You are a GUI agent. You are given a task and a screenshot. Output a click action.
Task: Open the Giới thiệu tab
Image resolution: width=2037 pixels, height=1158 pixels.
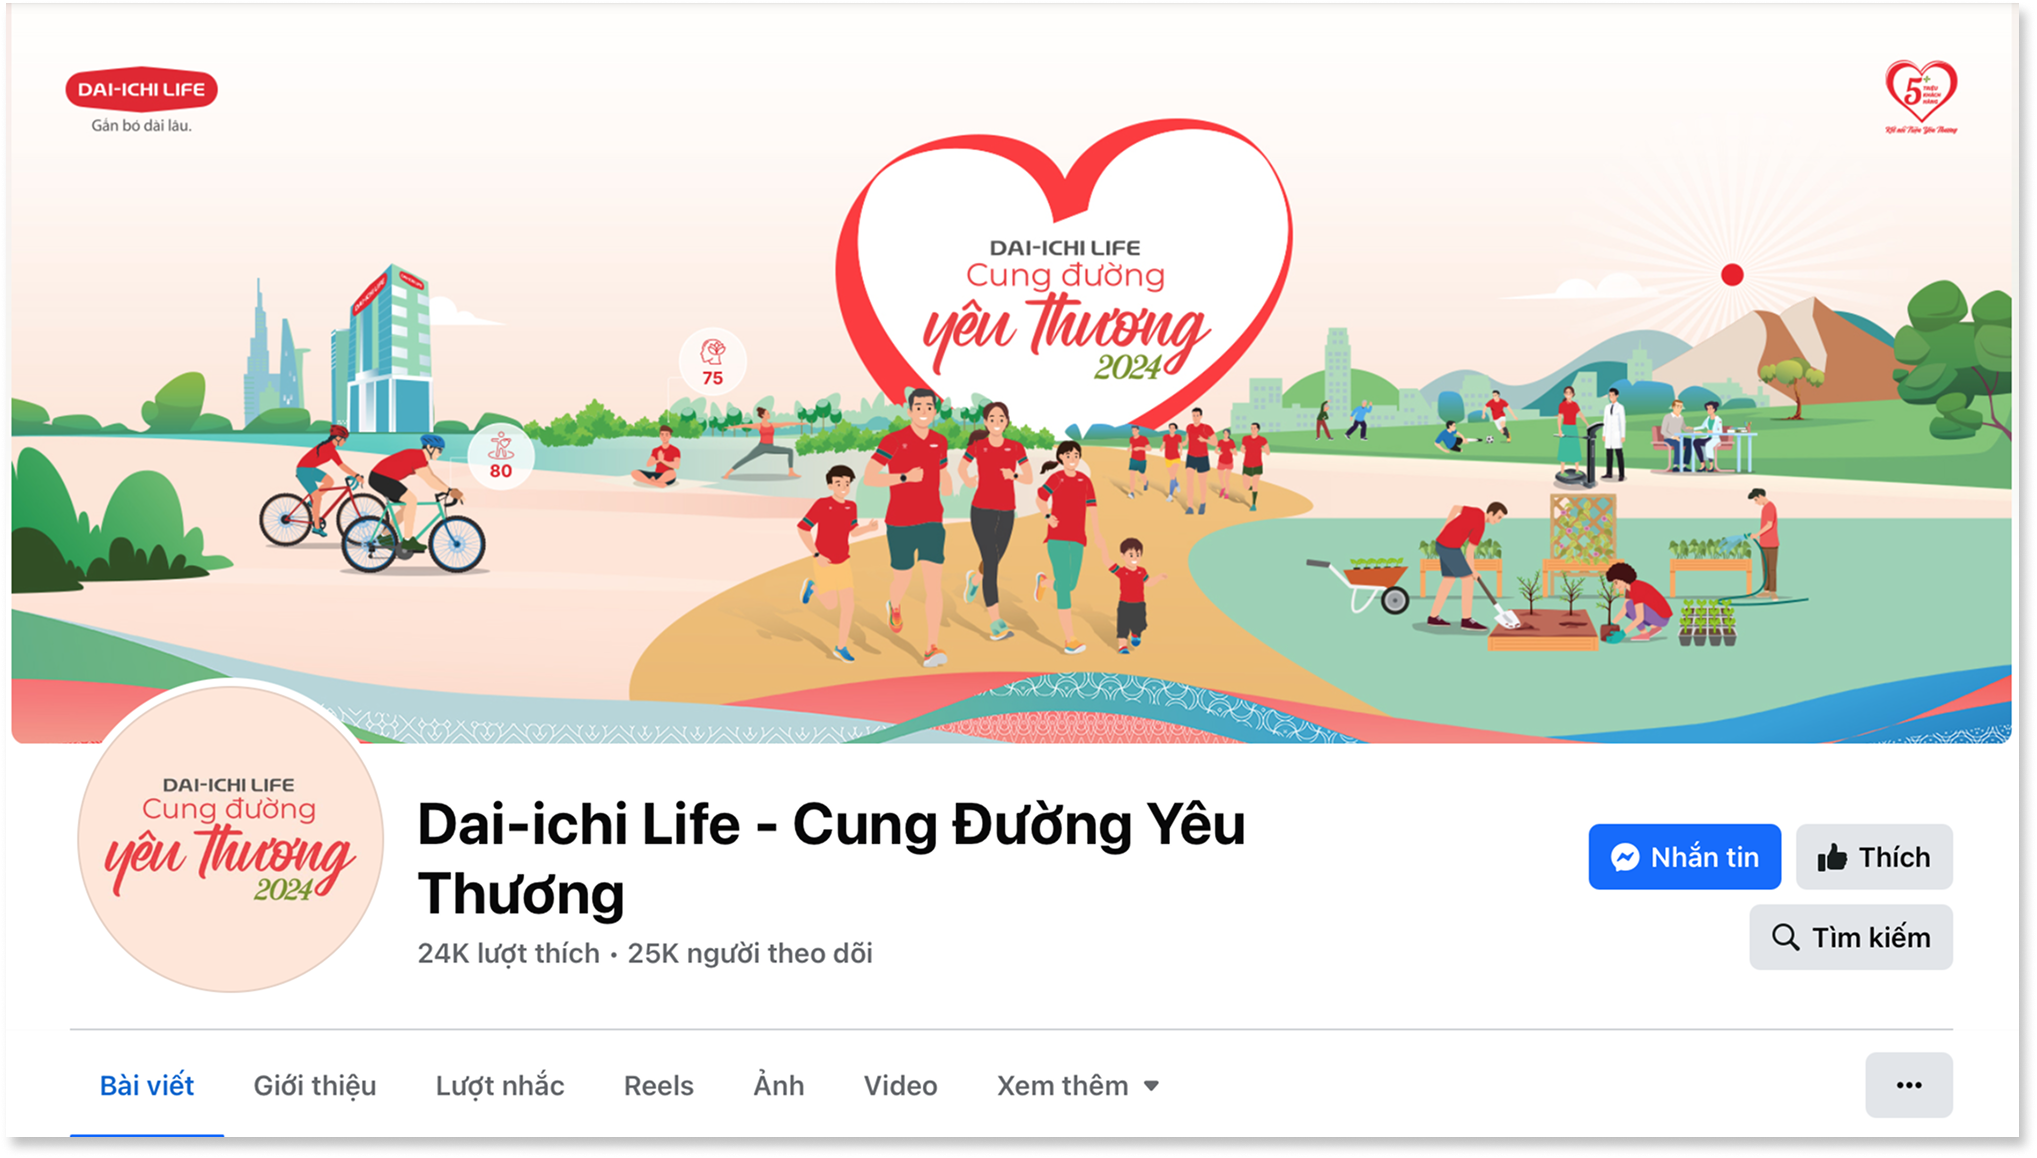point(315,1086)
